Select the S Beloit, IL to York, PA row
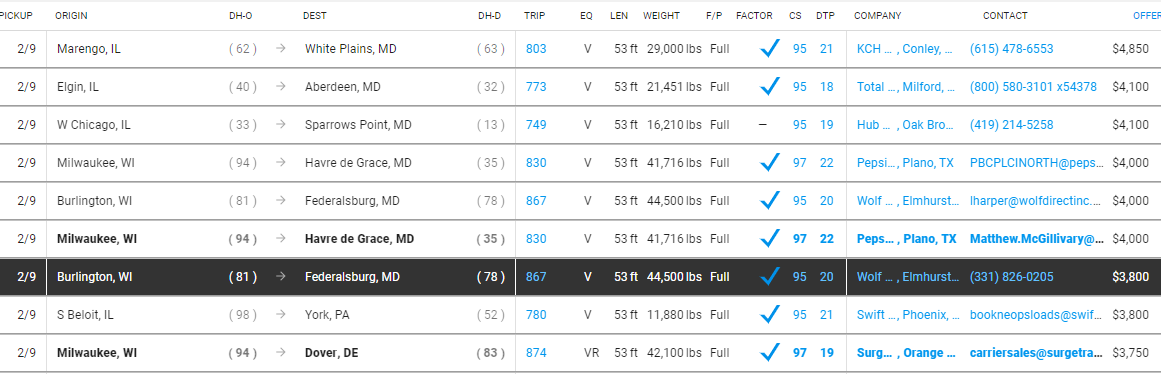 580,315
